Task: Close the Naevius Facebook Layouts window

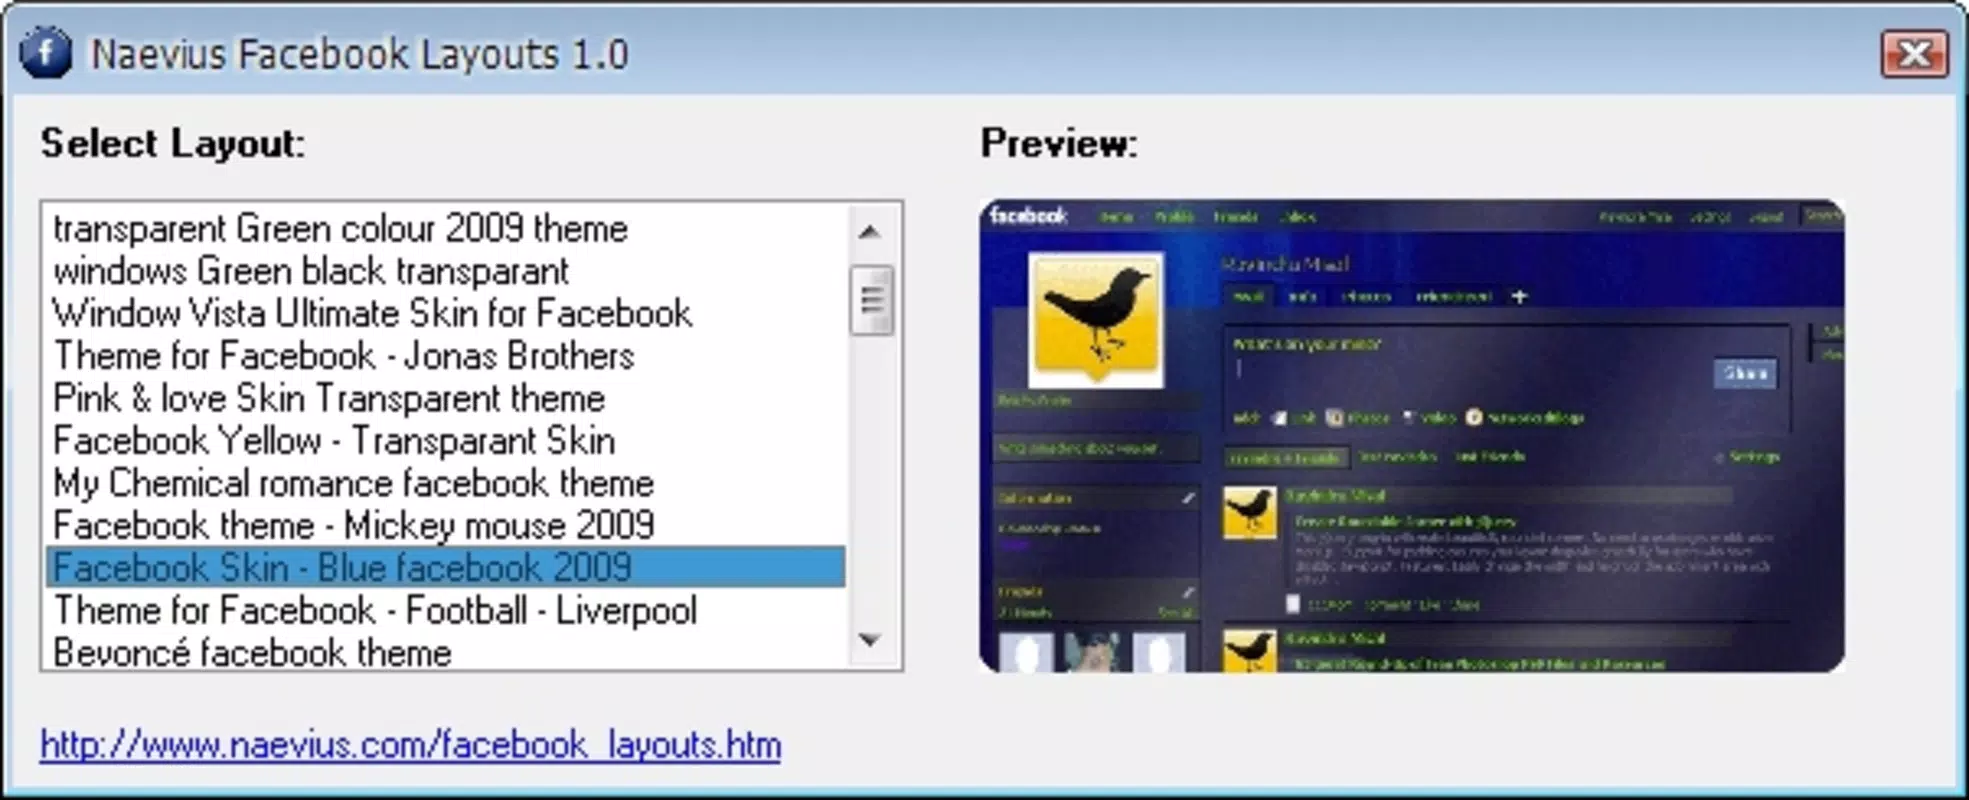Action: click(x=1914, y=53)
